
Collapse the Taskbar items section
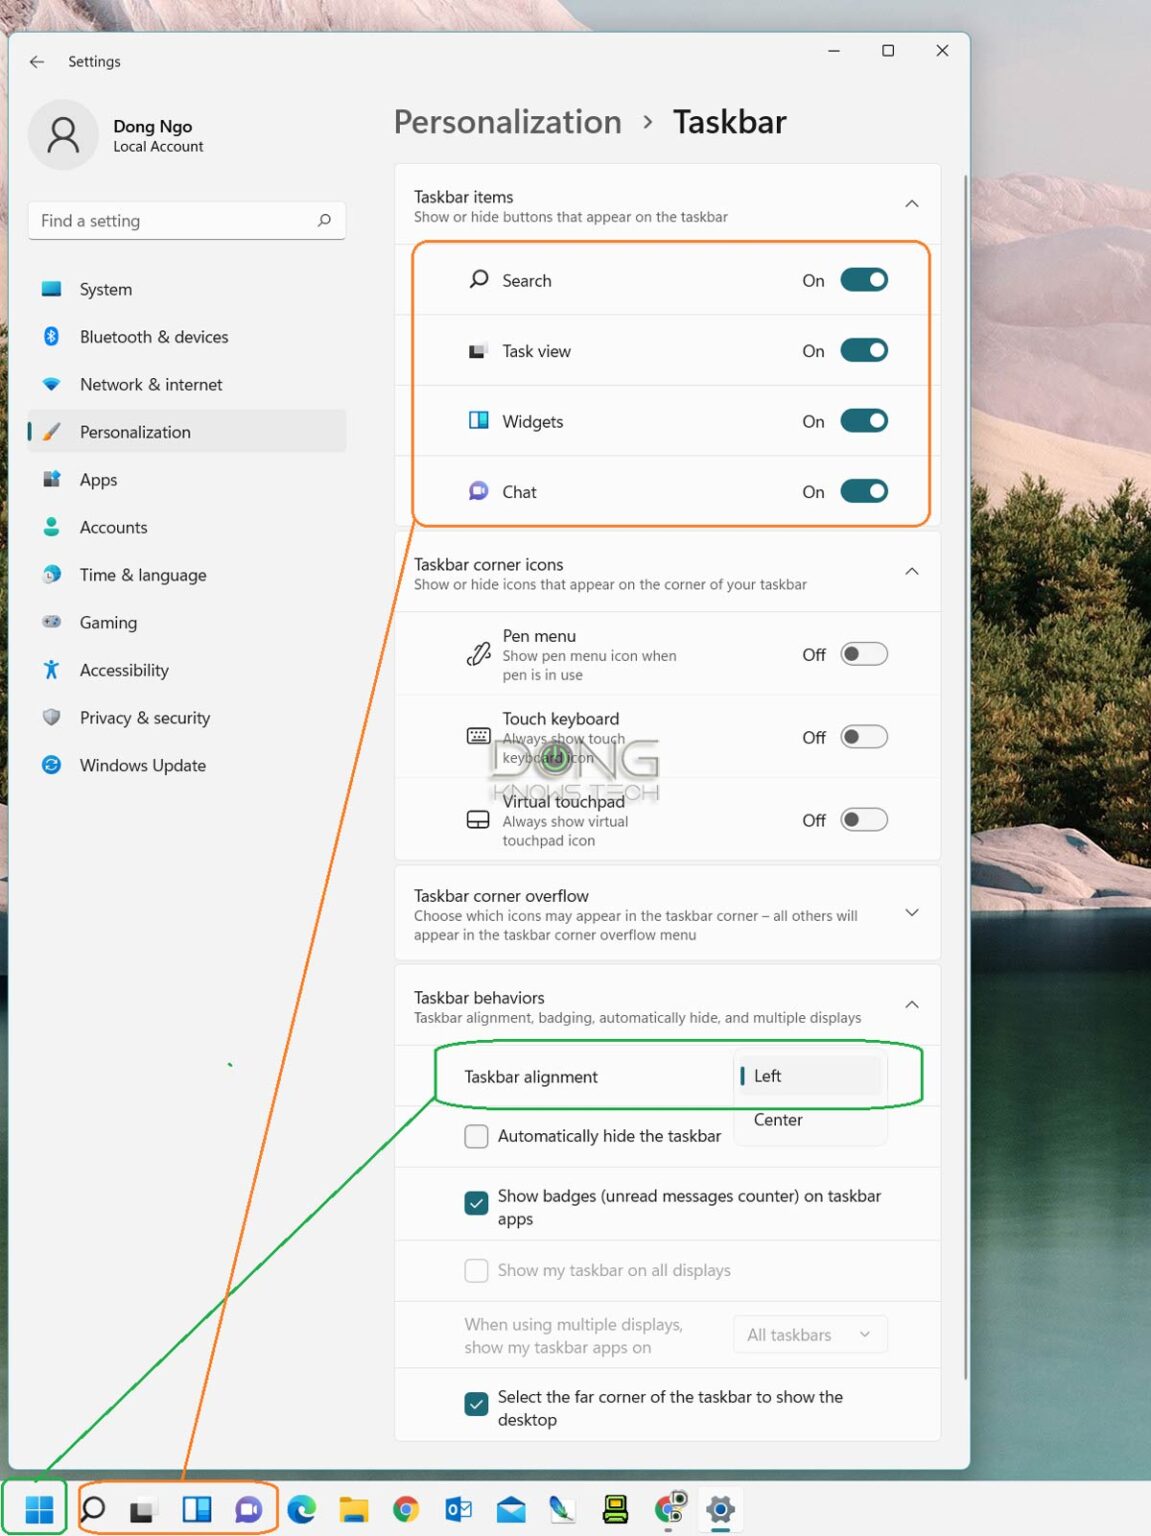coord(911,204)
